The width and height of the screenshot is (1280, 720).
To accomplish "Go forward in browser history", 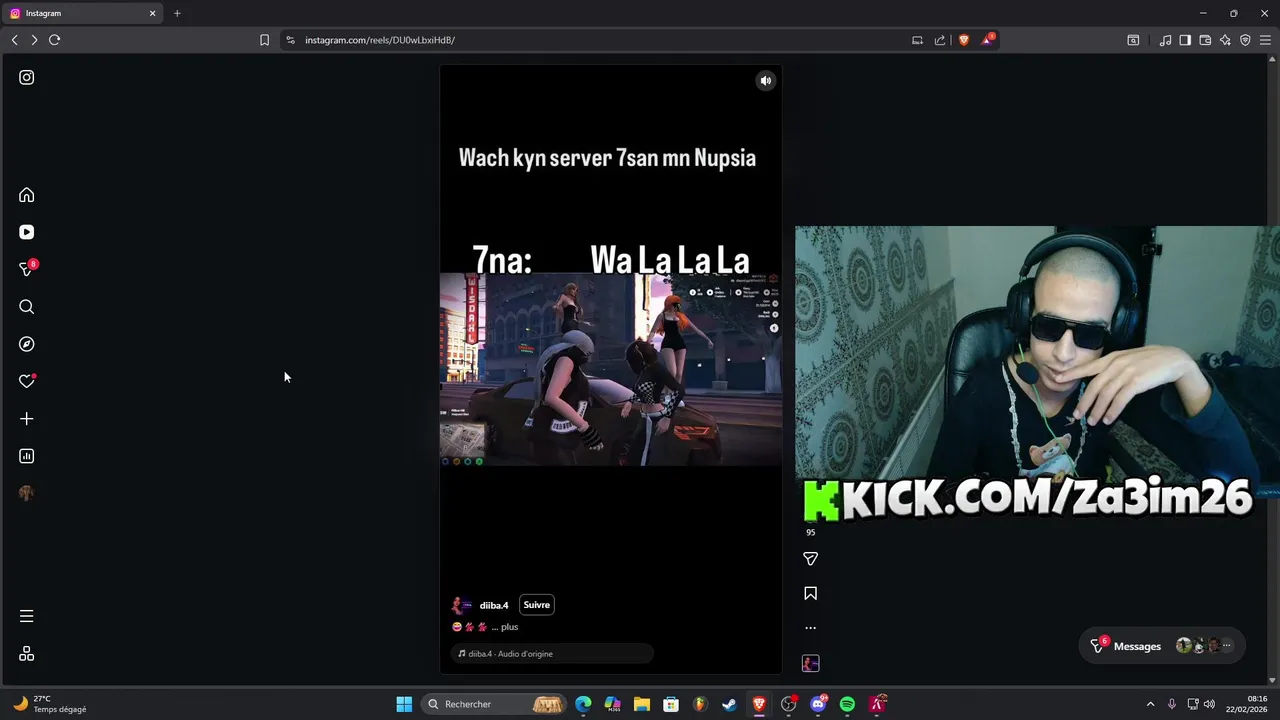I will pos(34,40).
